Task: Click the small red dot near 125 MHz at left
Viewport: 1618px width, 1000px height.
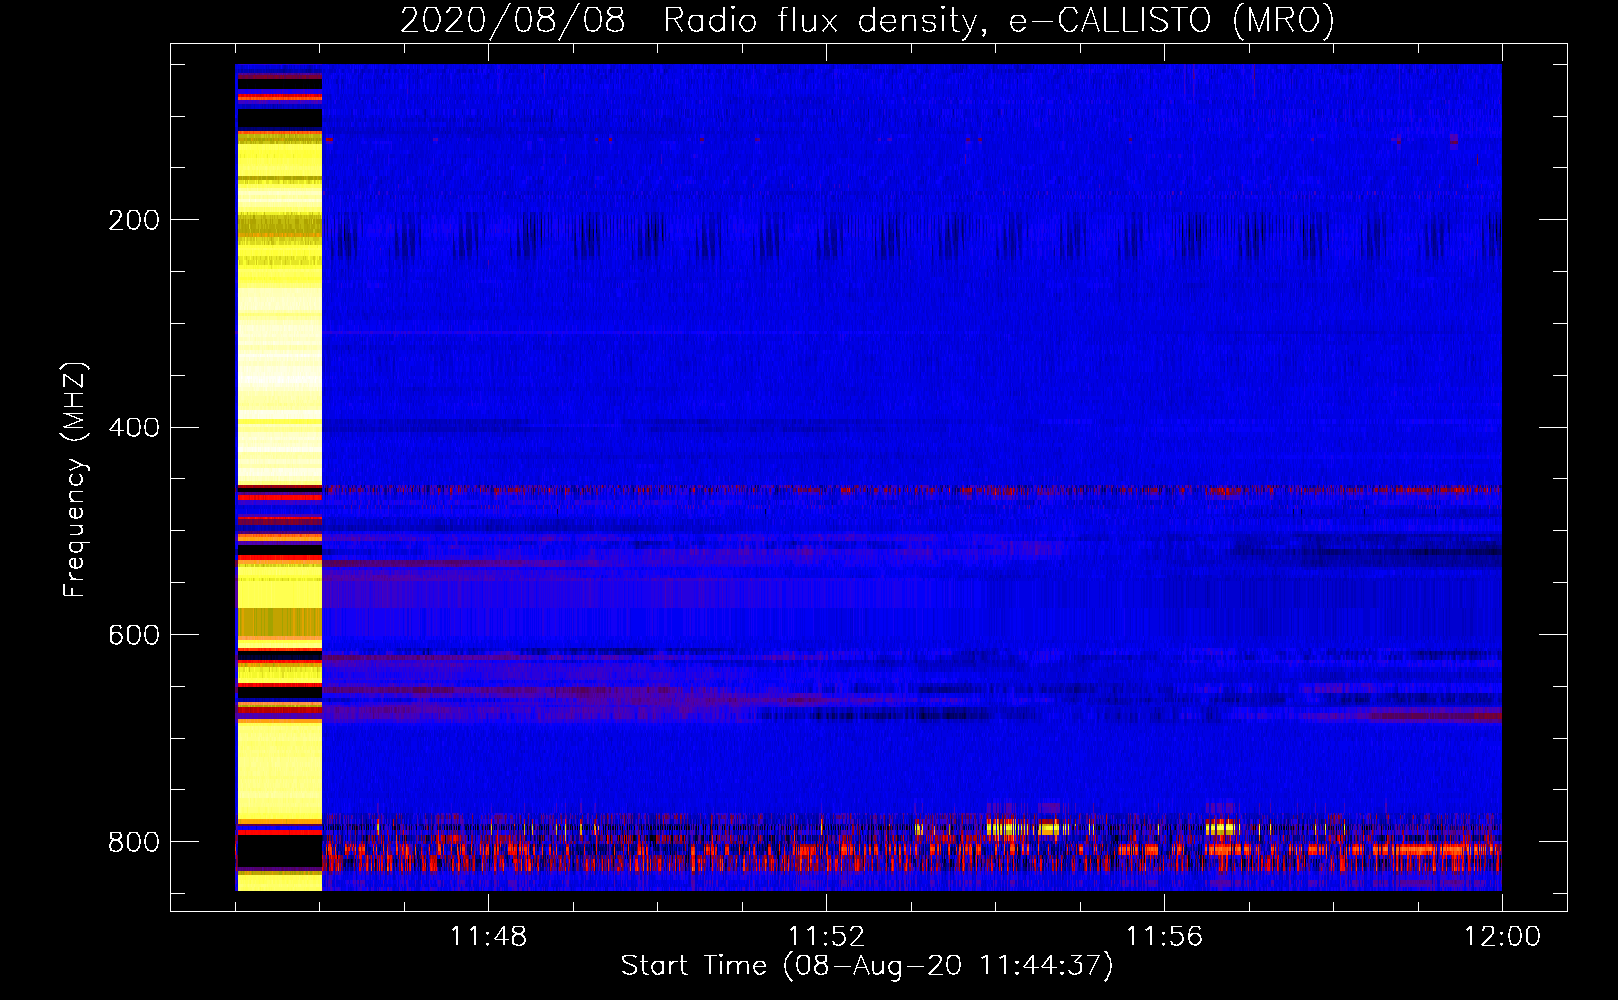Action: tap(329, 140)
